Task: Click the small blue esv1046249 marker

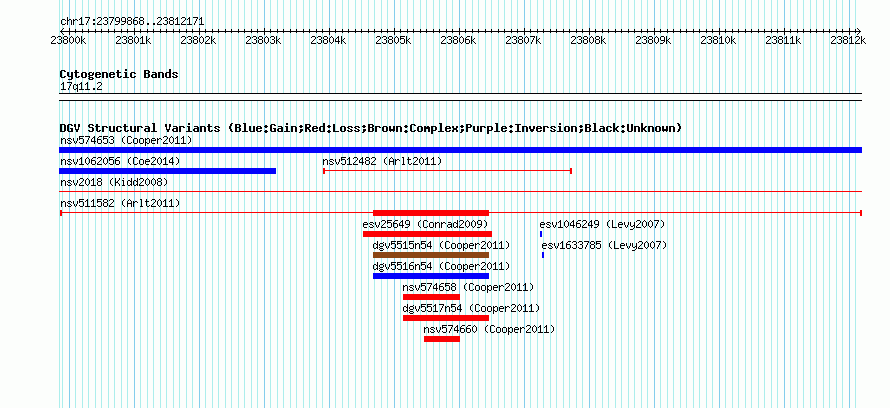Action: [x=541, y=234]
